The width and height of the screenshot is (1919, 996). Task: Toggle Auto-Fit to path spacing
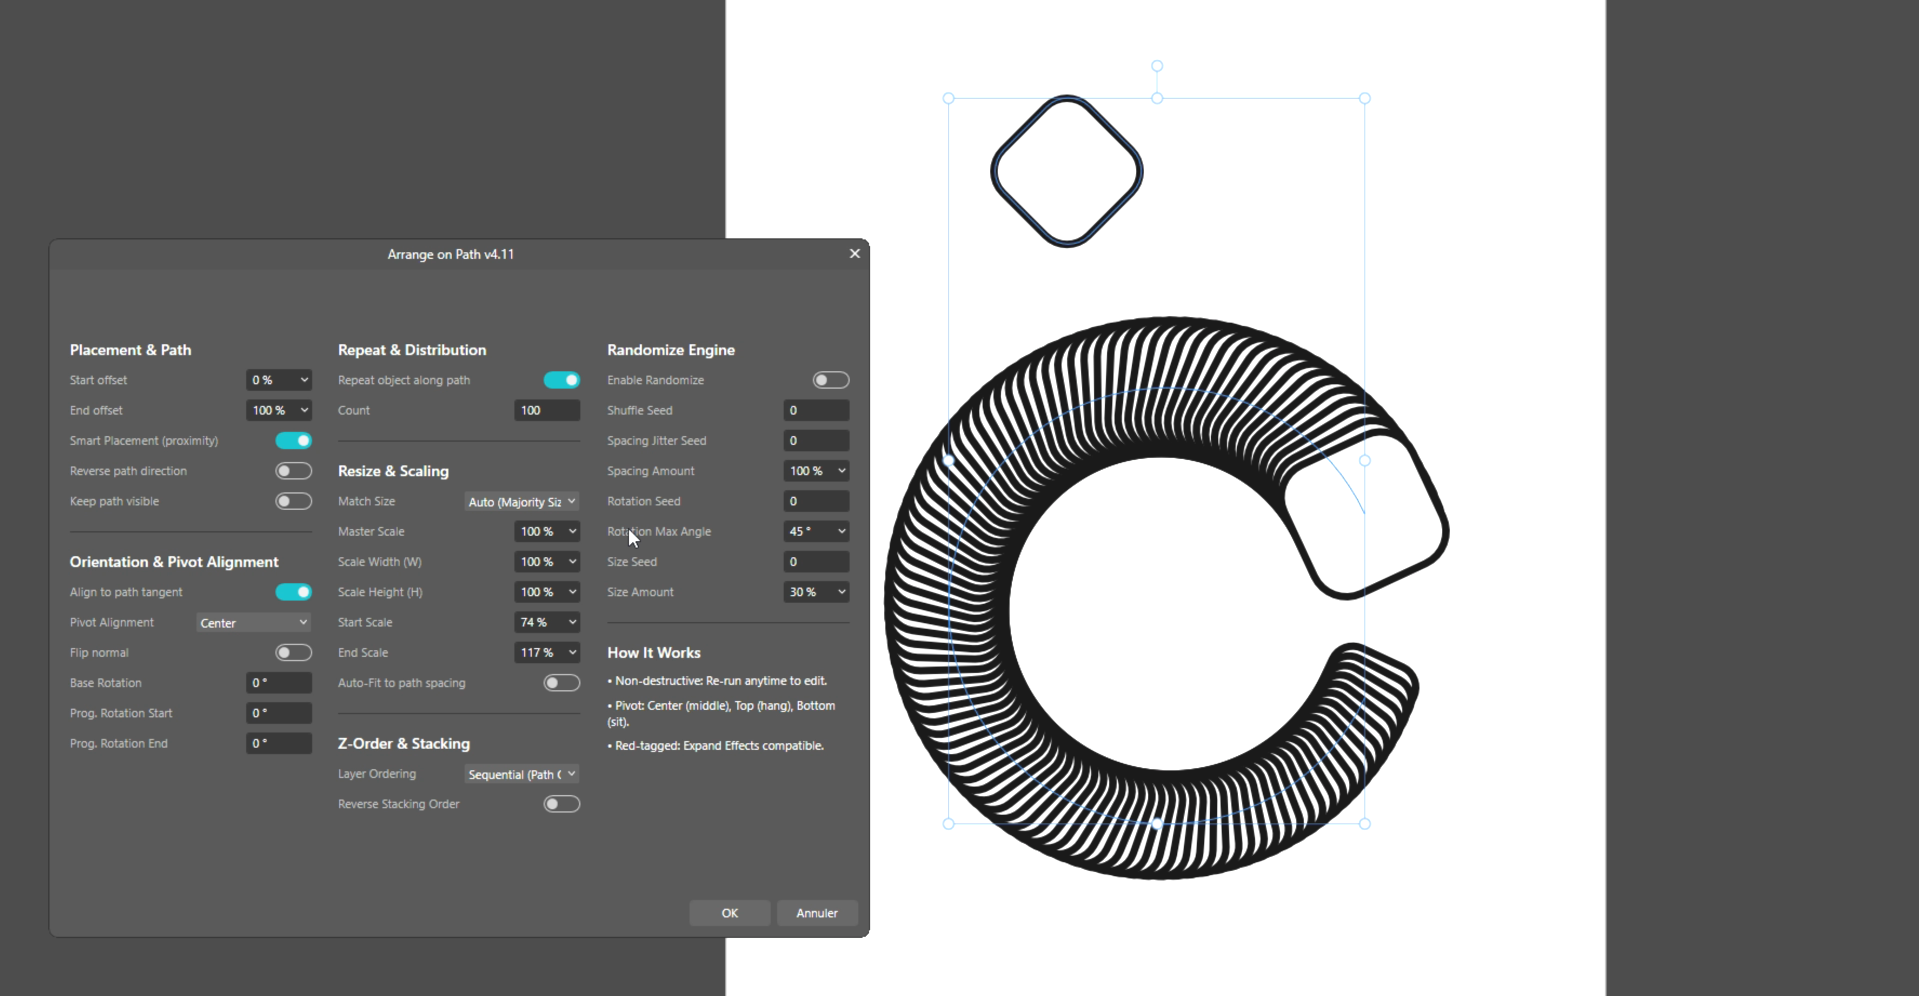(x=562, y=683)
